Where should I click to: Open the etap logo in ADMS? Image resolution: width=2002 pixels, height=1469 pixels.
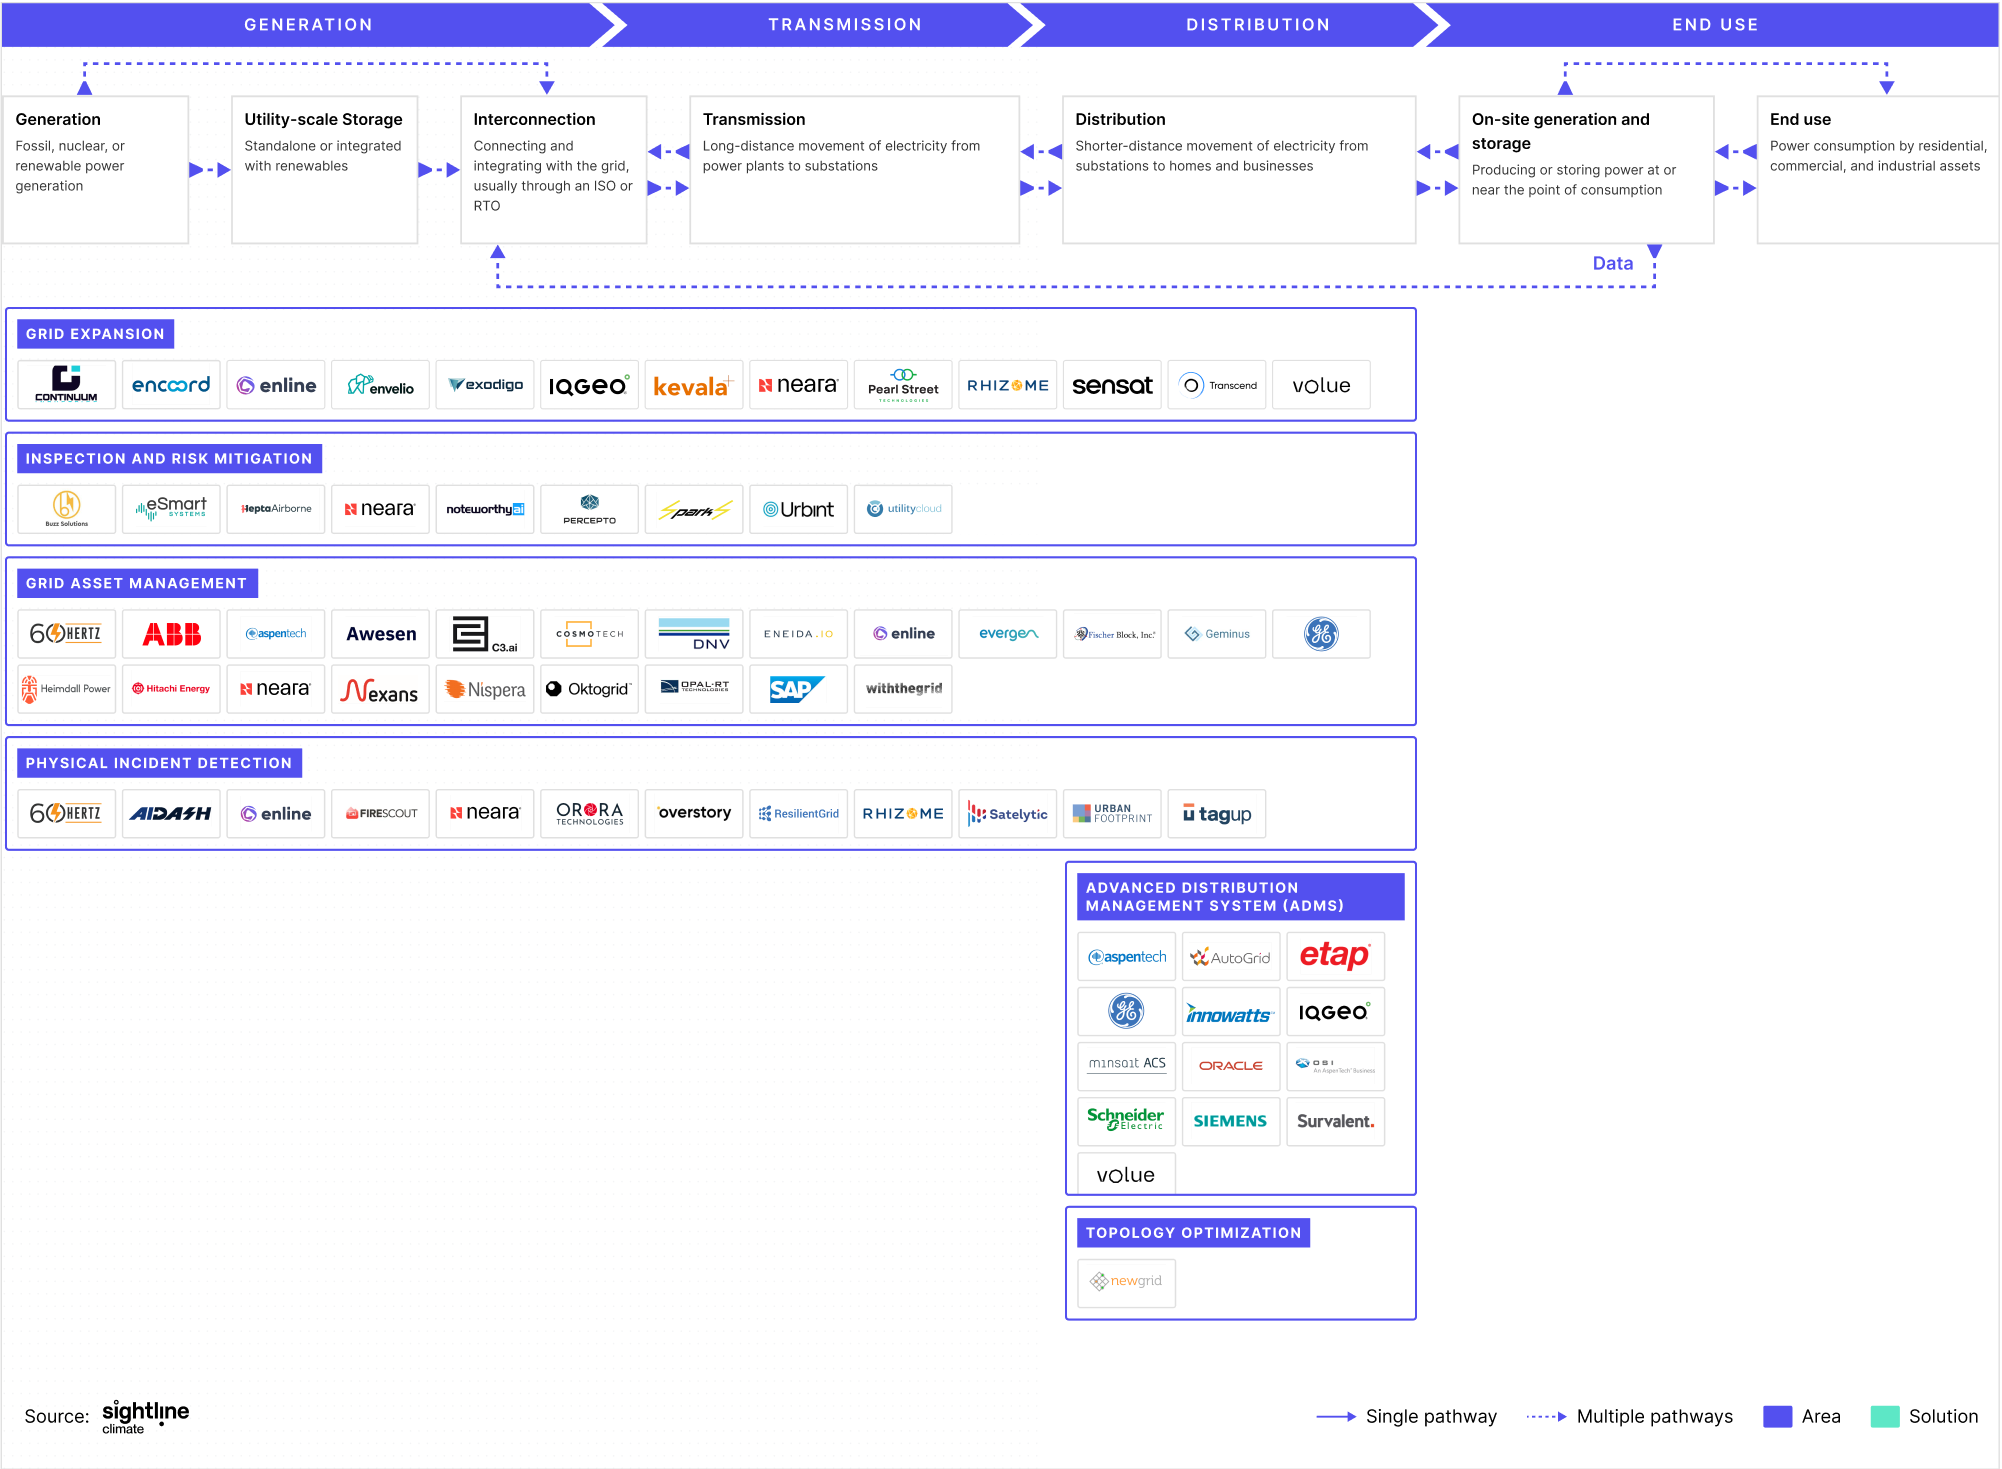[x=1334, y=957]
